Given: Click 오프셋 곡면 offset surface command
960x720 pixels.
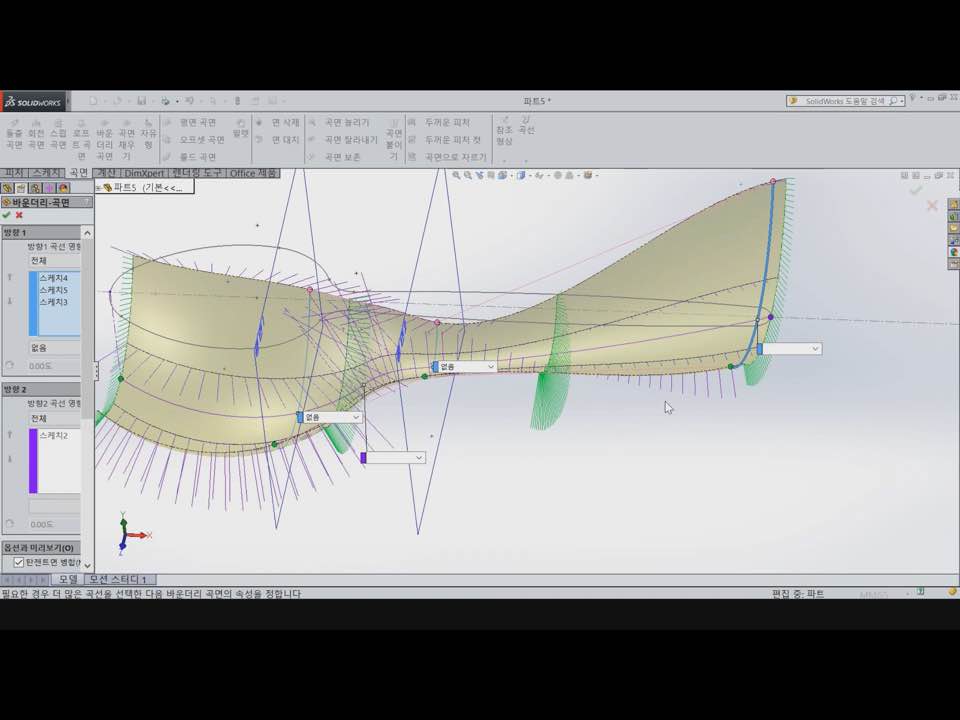Looking at the screenshot, I should 195,140.
